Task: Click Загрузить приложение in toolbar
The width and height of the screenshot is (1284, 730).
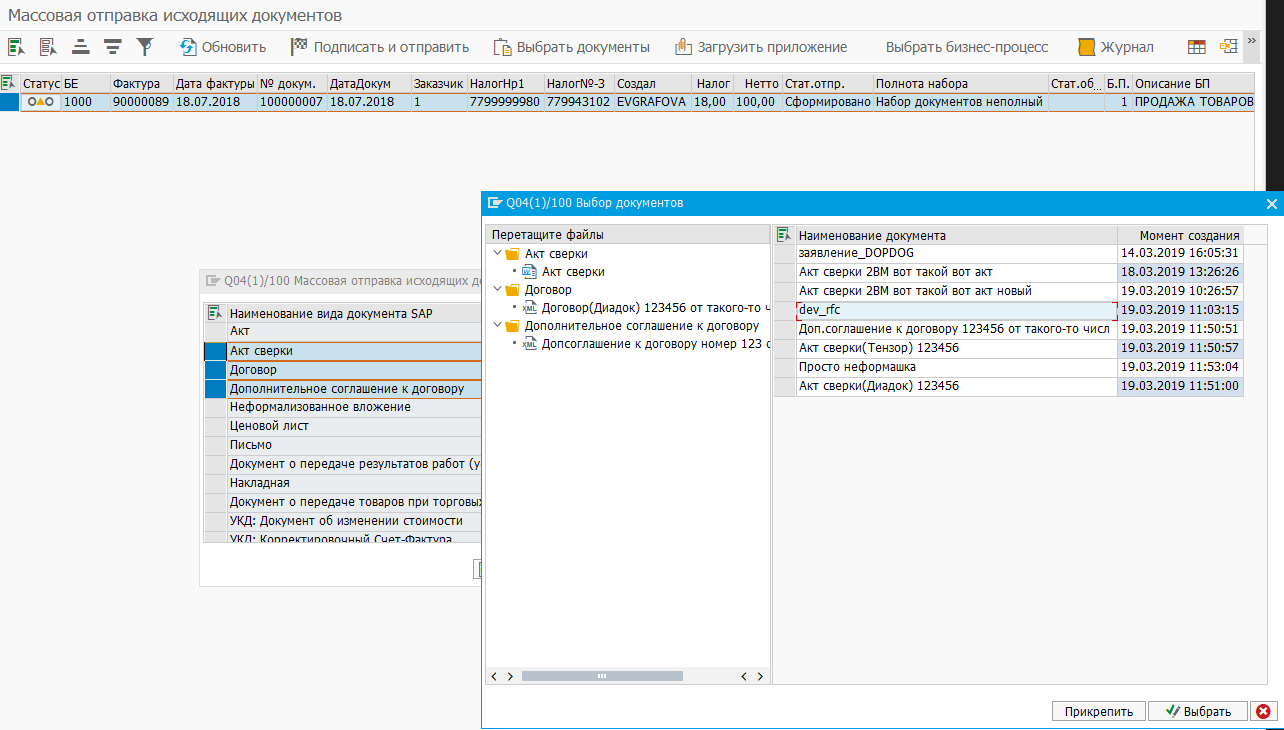Action: [761, 47]
